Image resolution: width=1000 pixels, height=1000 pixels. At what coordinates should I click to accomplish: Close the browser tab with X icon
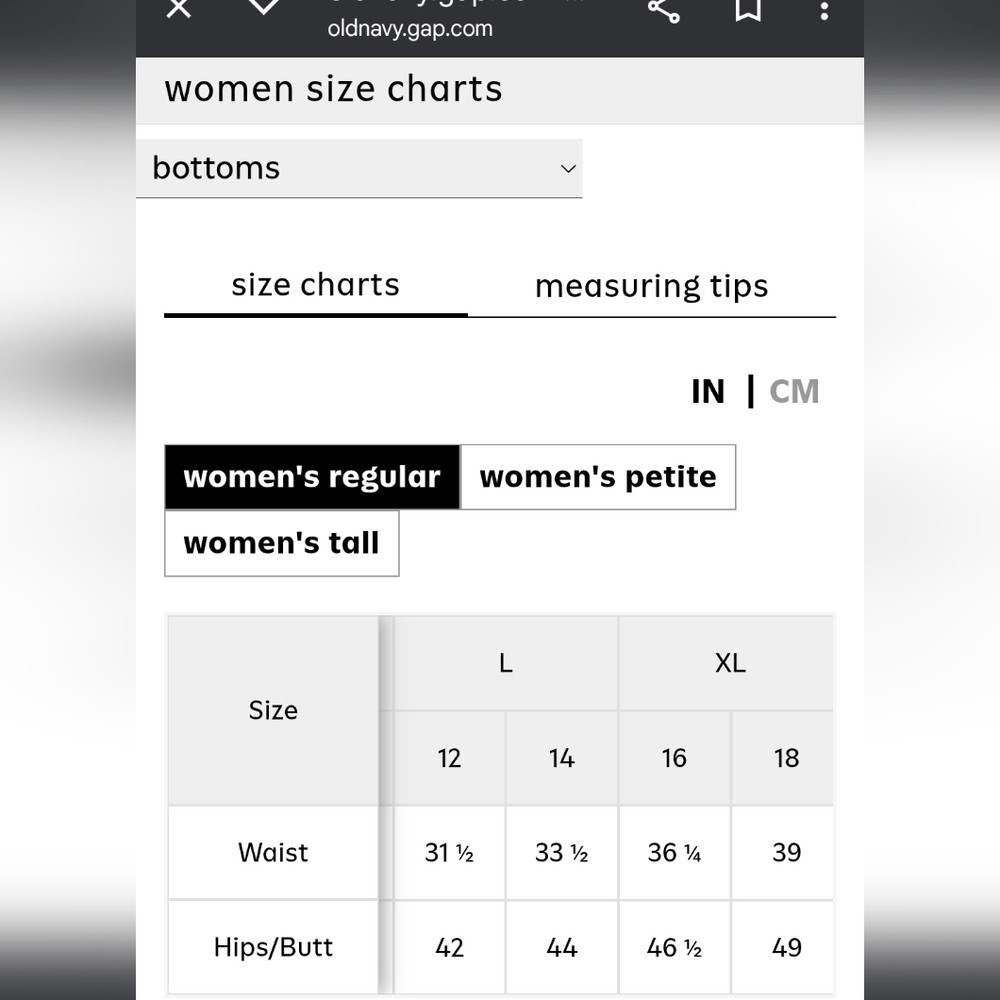(179, 8)
